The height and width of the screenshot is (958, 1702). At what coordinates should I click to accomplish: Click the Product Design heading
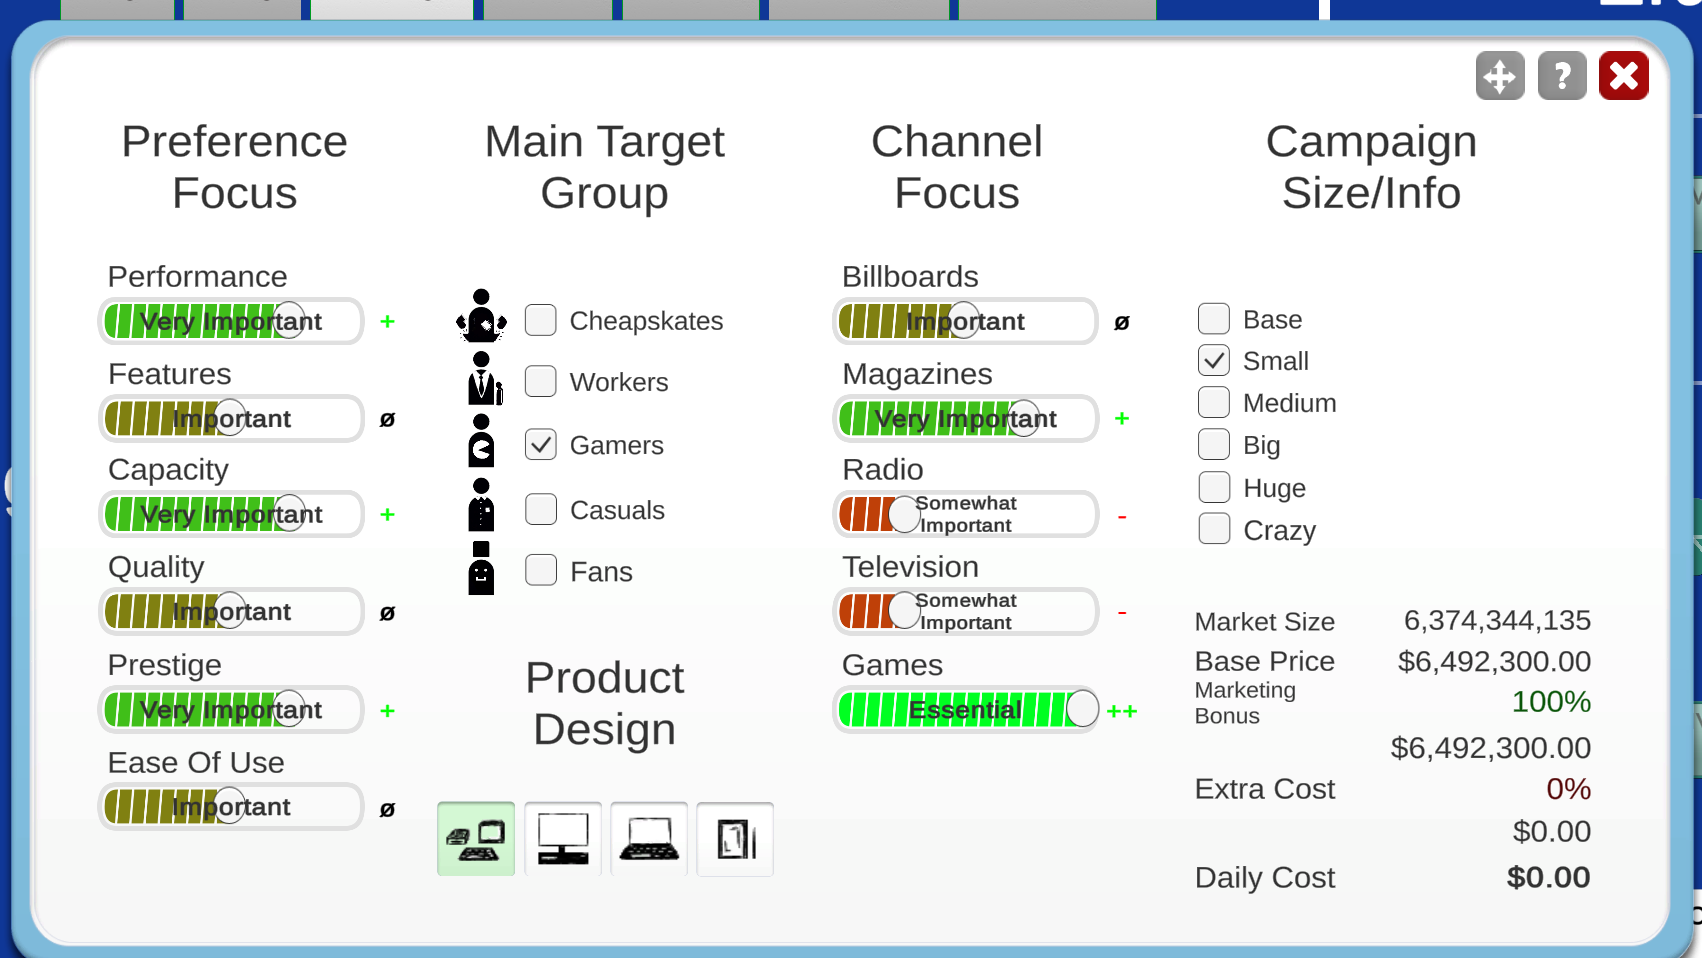(x=605, y=704)
